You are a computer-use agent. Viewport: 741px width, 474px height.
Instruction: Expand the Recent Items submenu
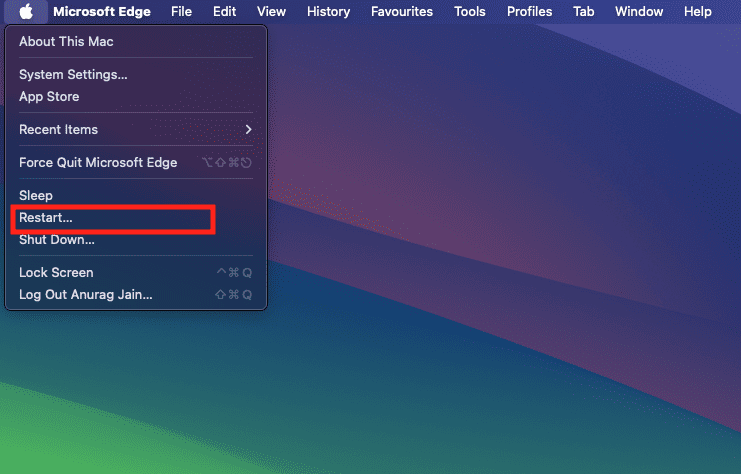pos(136,129)
